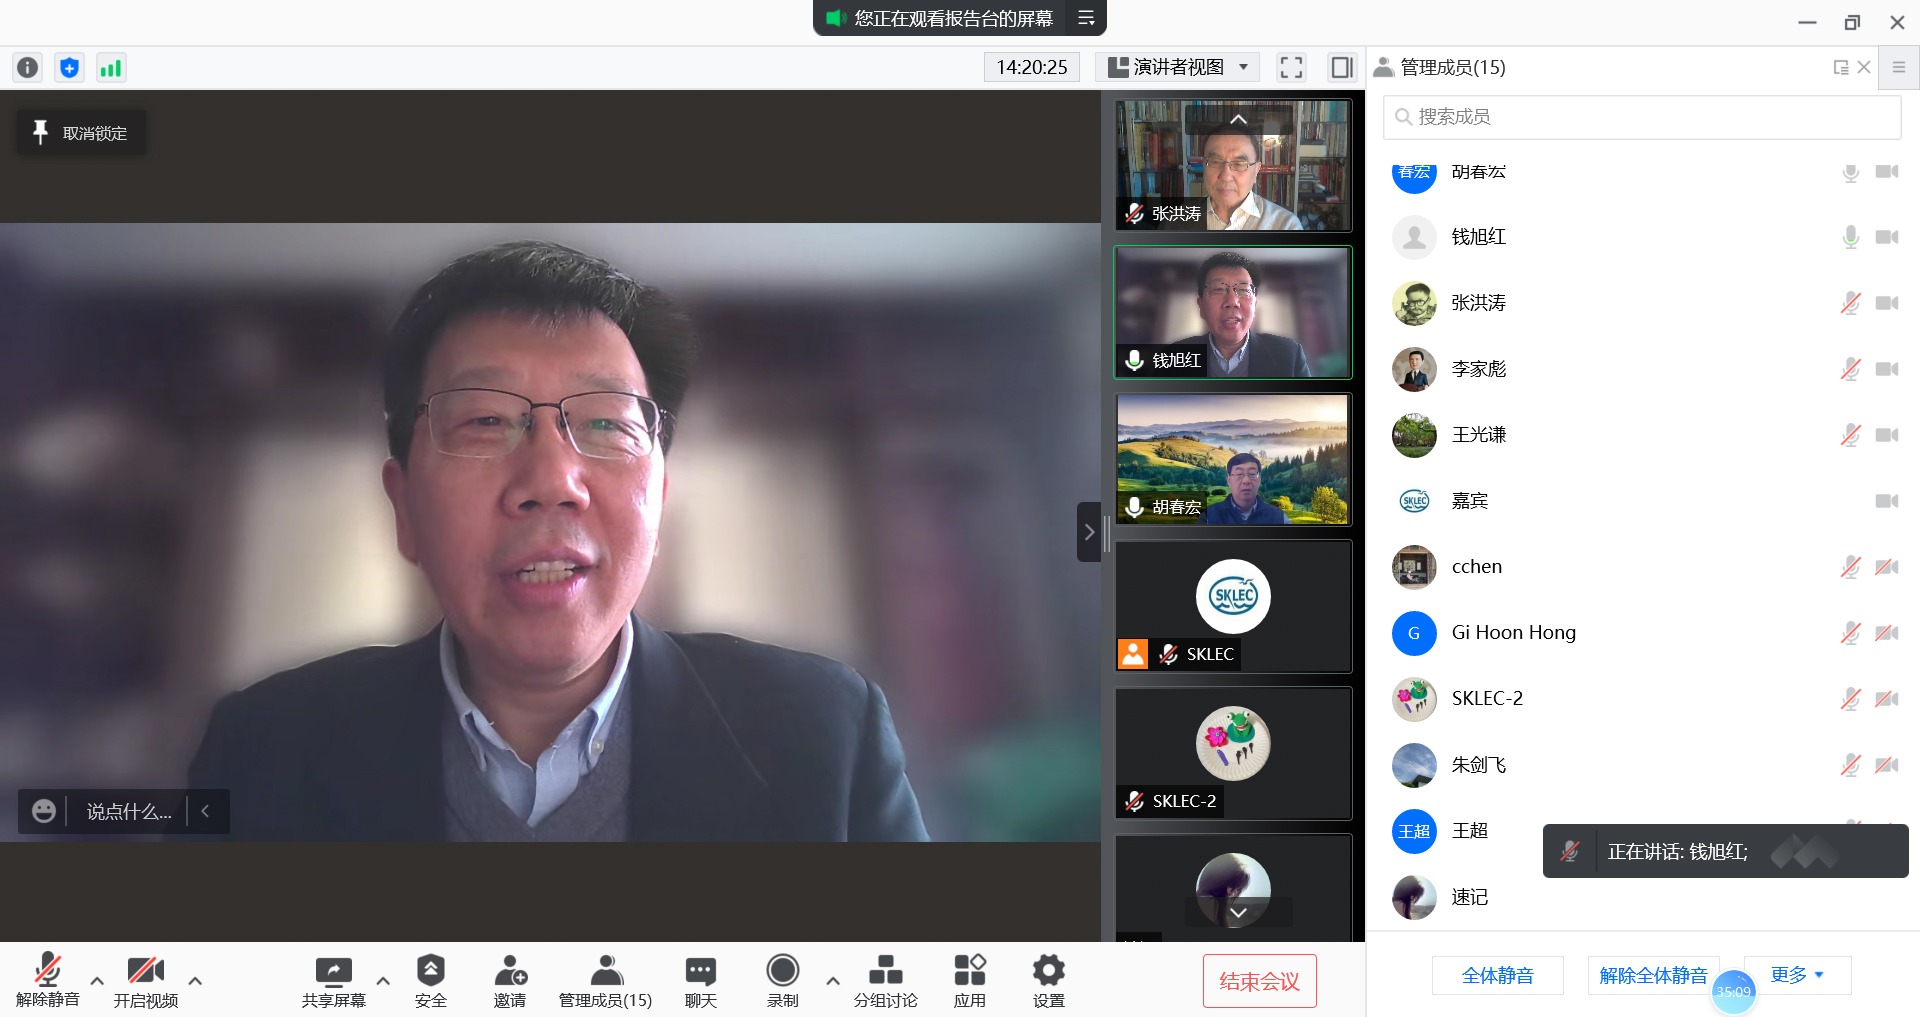Expand the 更多 dropdown in member panel
The height and width of the screenshot is (1017, 1920).
(1797, 975)
